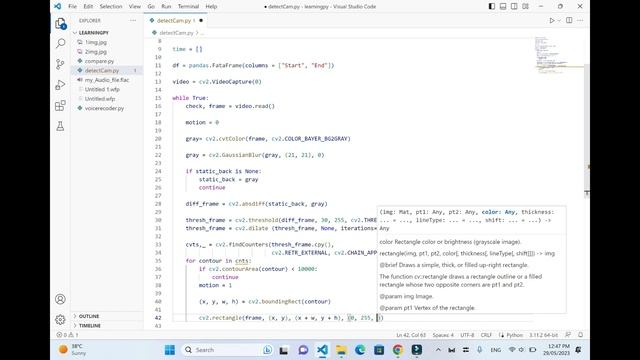Open Untitled.wfp in Explorer
Viewport: 640px width, 360px height.
click(100, 99)
